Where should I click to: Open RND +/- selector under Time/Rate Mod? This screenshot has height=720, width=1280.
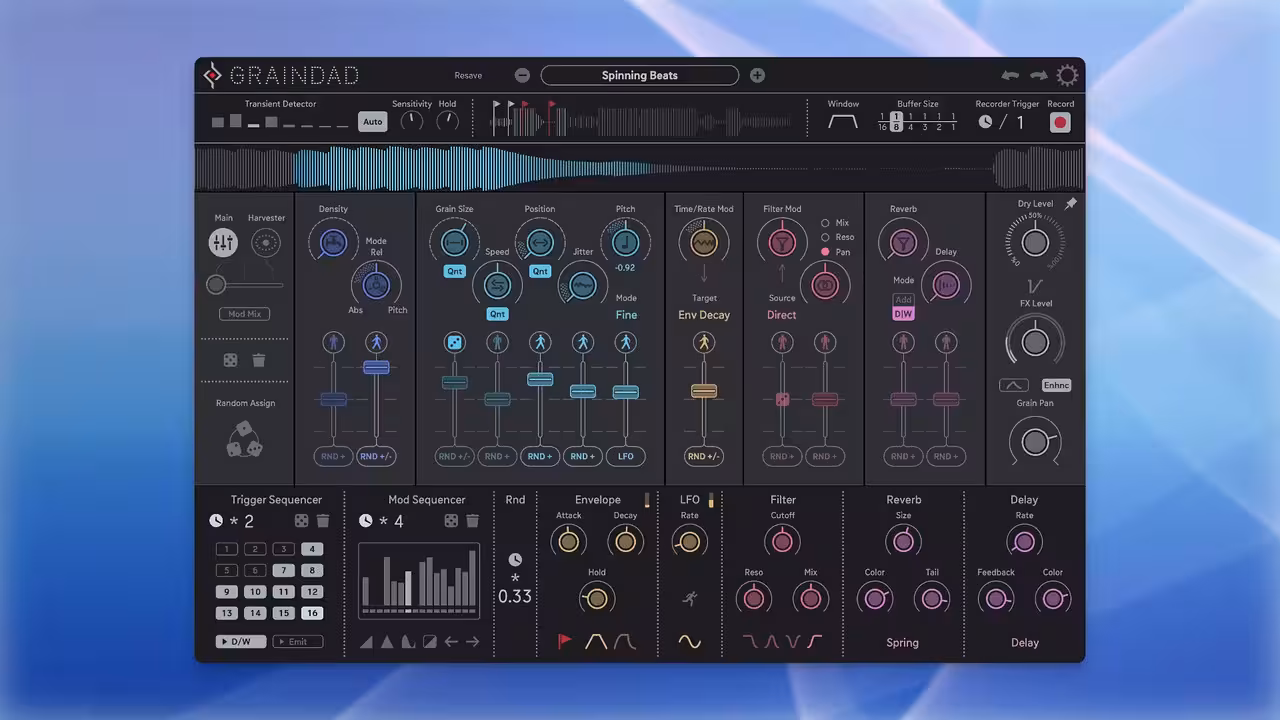click(x=704, y=456)
